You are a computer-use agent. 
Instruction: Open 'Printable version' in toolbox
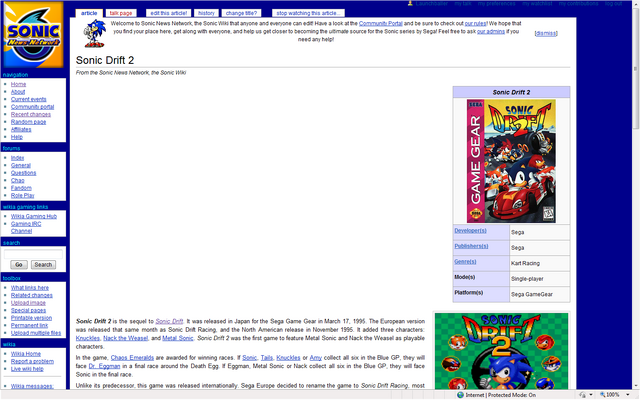tap(31, 318)
